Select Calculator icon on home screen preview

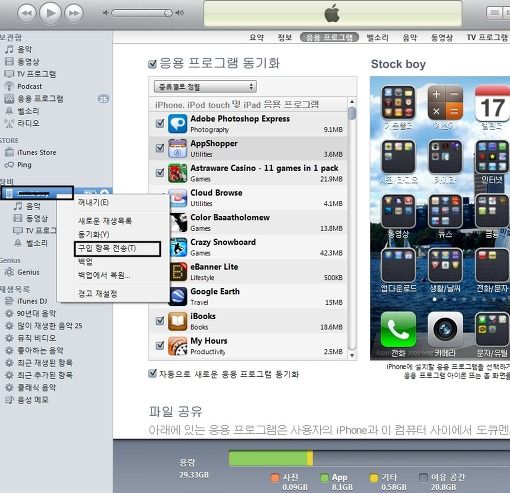coord(445,103)
